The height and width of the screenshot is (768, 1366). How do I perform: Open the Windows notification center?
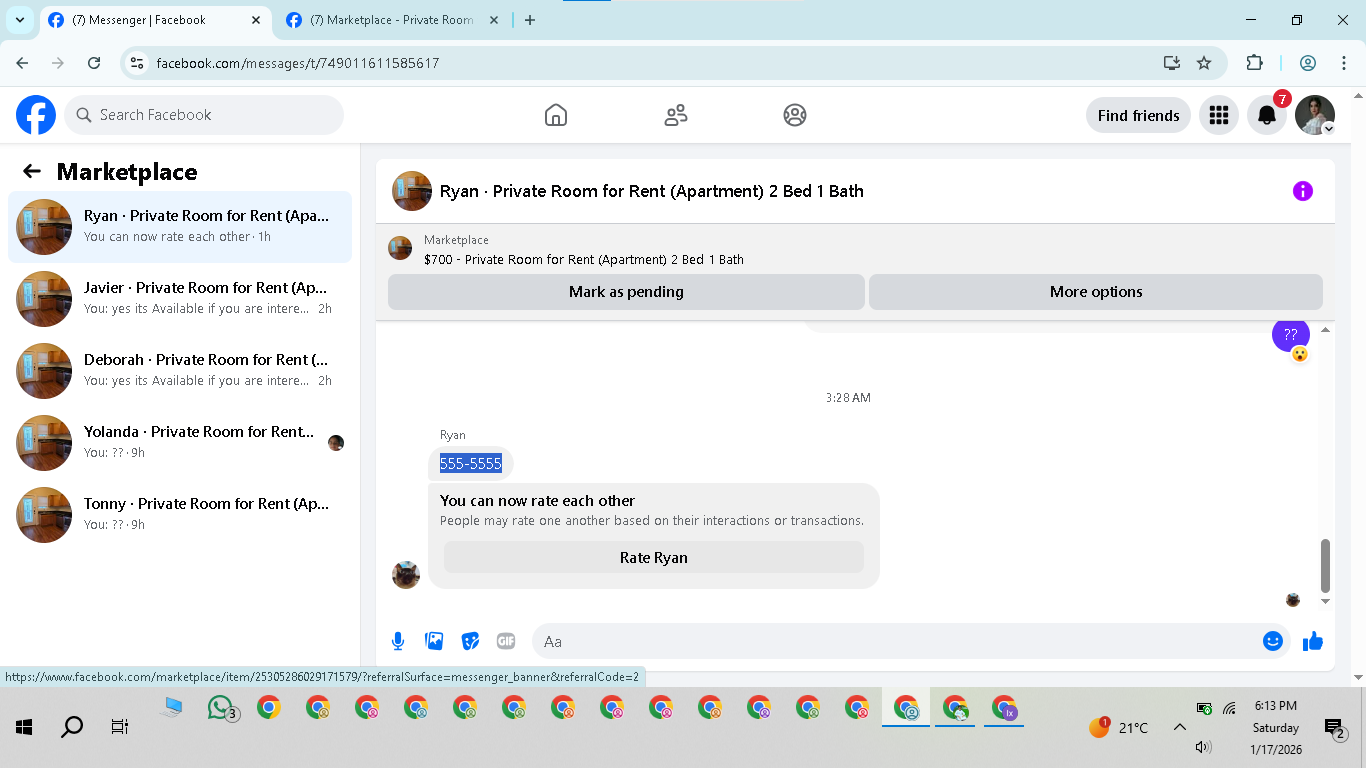(x=1334, y=728)
